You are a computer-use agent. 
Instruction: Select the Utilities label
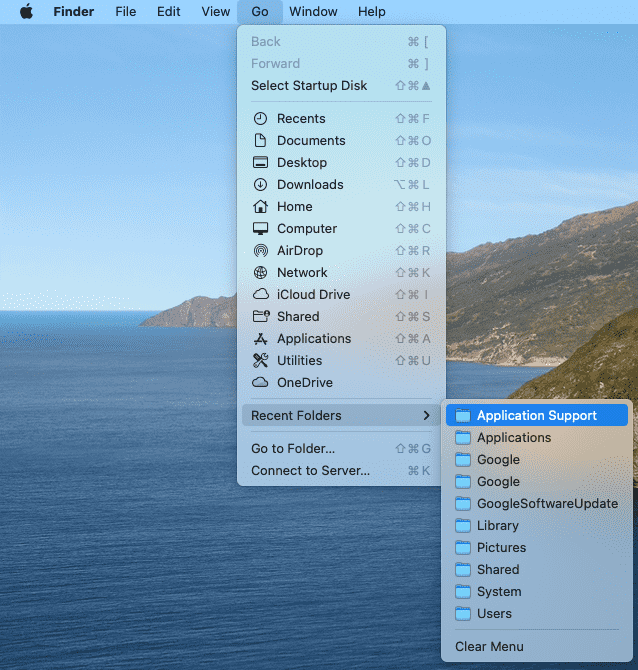[300, 360]
